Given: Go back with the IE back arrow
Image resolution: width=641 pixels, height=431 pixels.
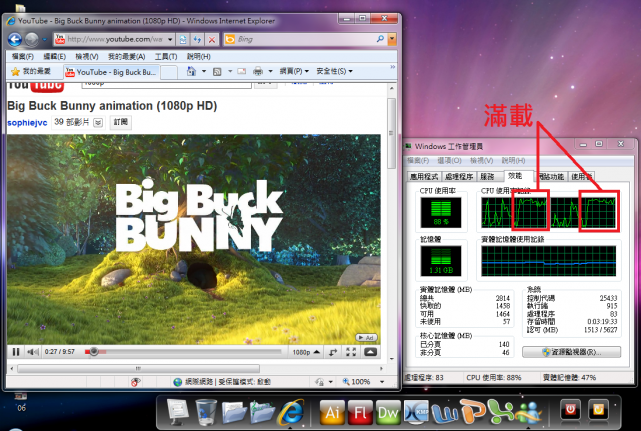Looking at the screenshot, I should pos(15,40).
